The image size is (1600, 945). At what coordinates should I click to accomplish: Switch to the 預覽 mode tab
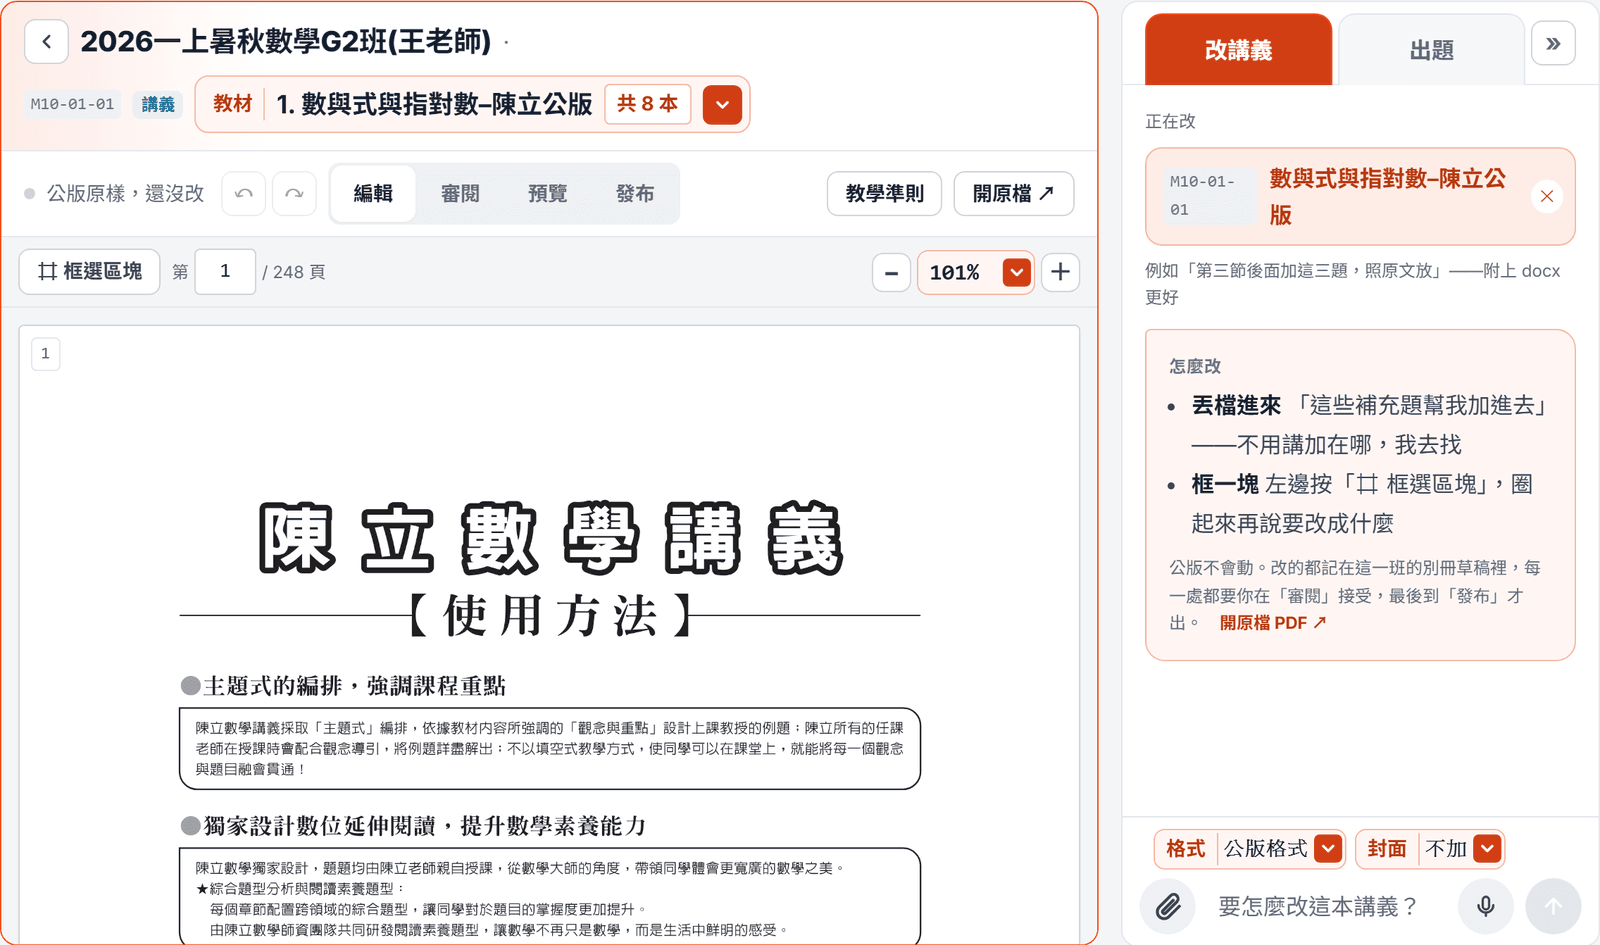click(547, 193)
